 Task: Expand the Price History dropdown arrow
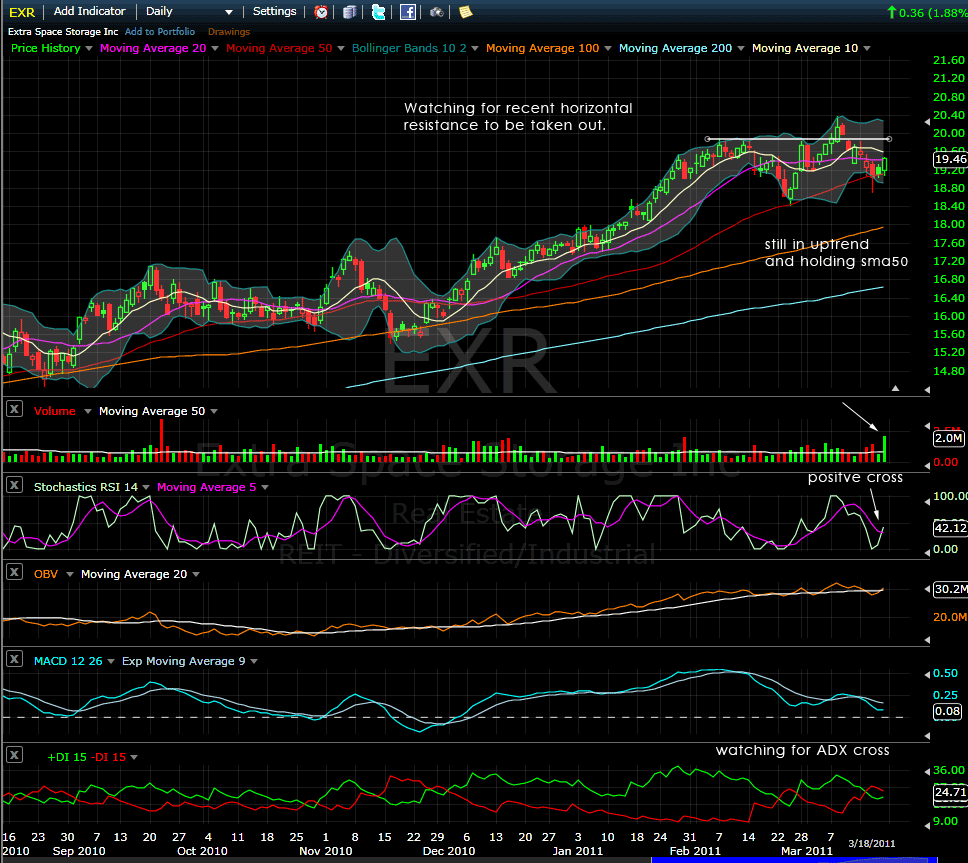coord(89,48)
